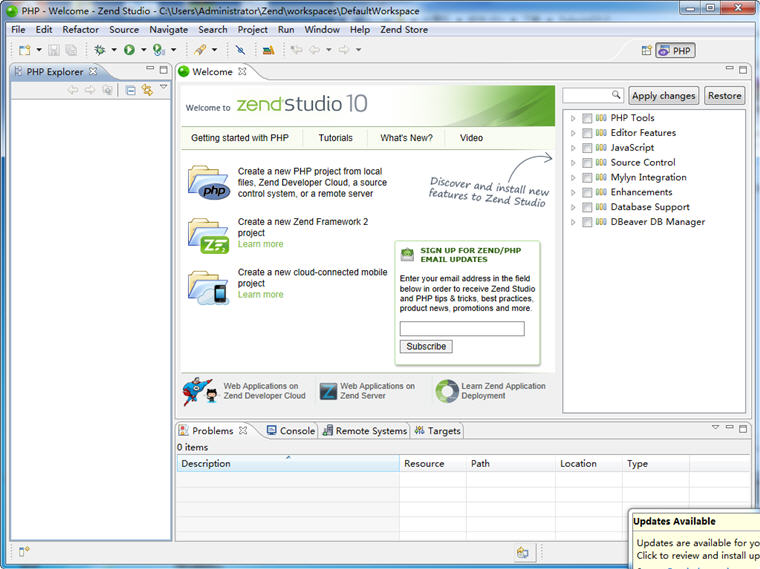Click the Open Perspective icon
760x569 pixels.
646,50
